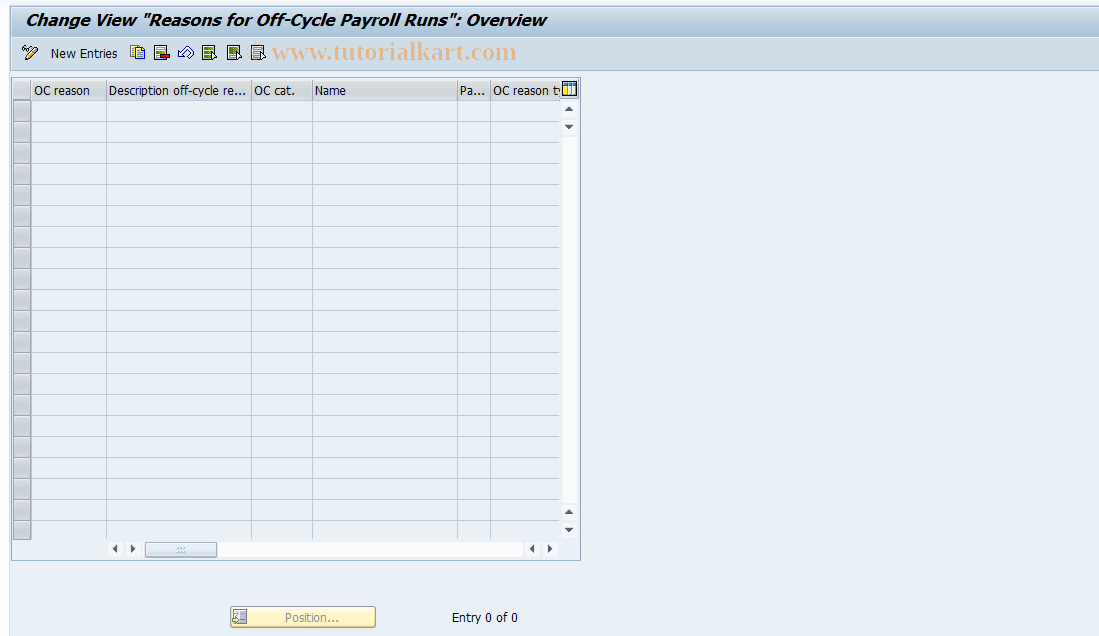This screenshot has height=636, width=1099.
Task: Click the Deselect All icon
Action: [x=258, y=53]
